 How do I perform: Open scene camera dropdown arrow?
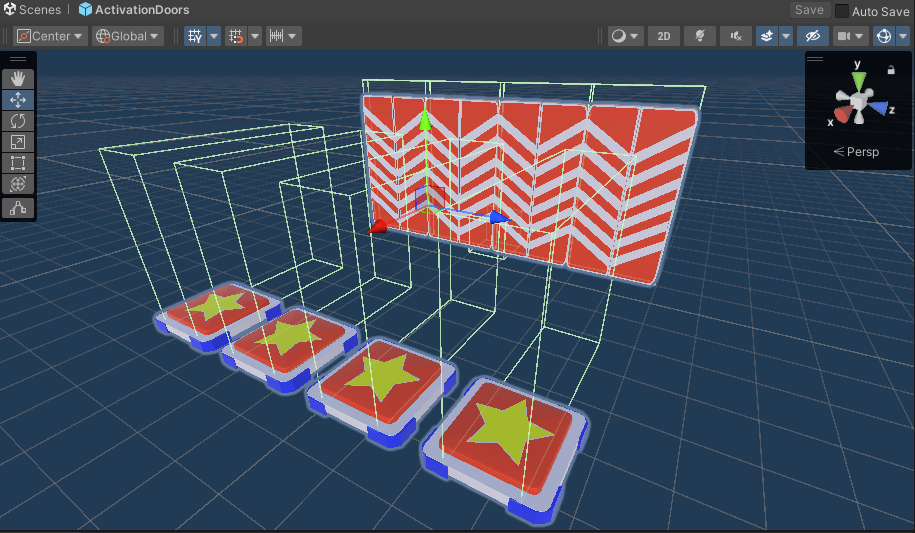point(860,36)
